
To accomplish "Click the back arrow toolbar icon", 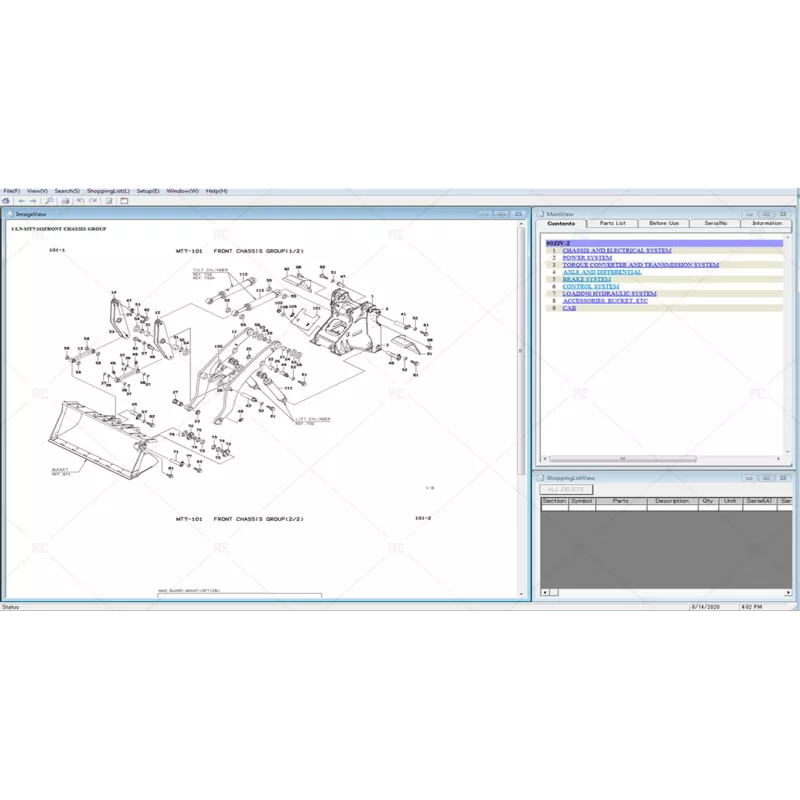I will (x=21, y=200).
